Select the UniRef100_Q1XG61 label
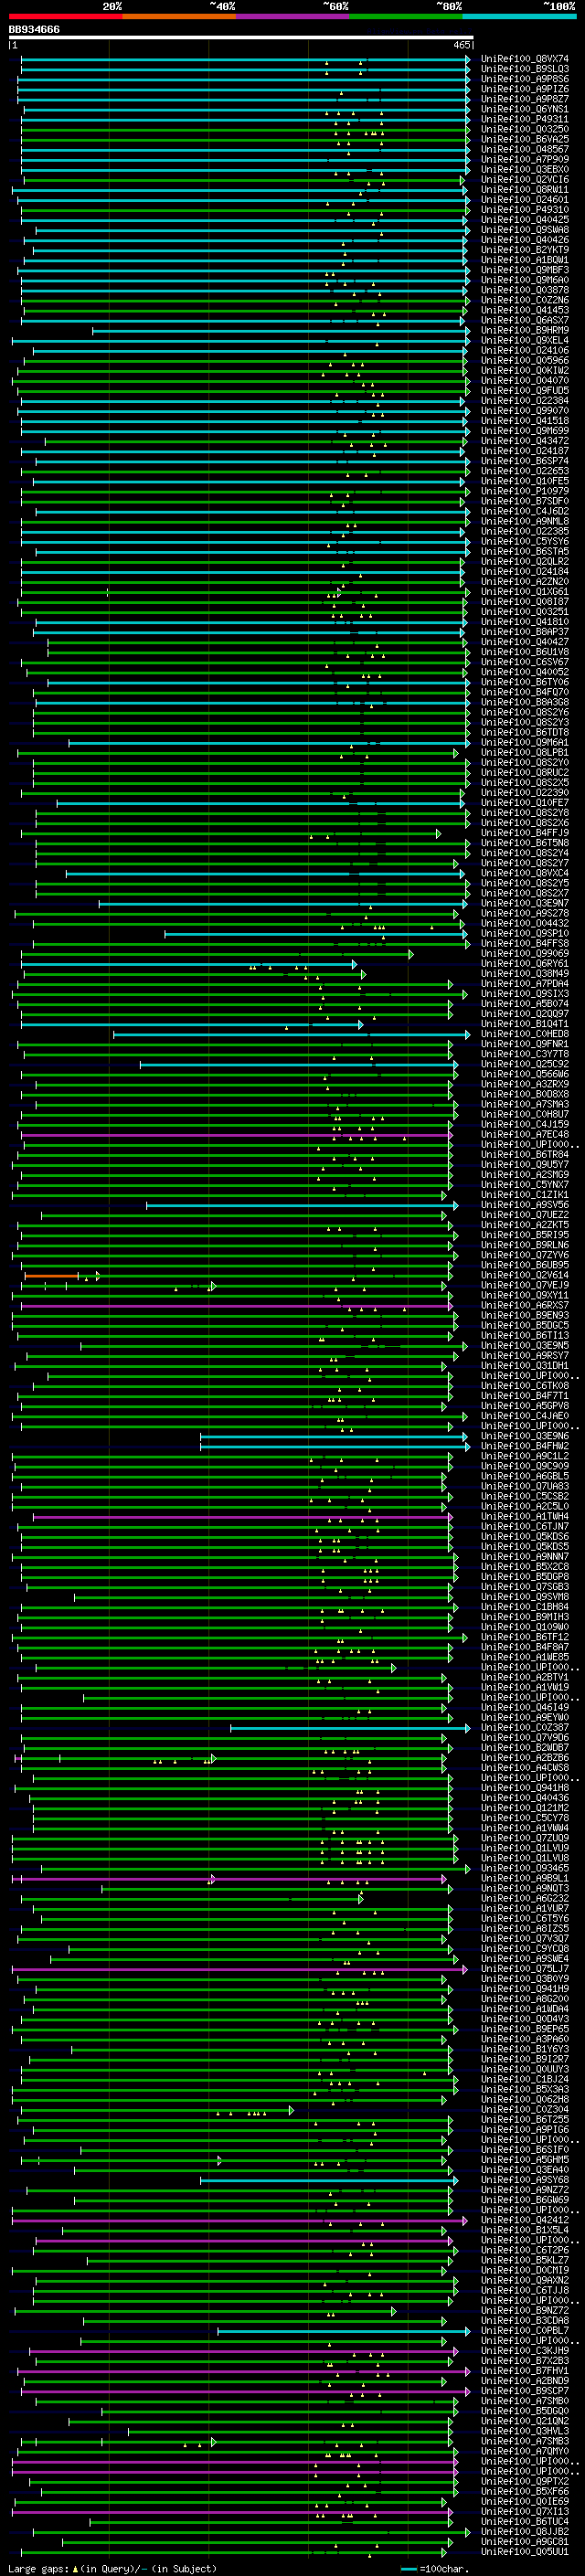Image resolution: width=585 pixels, height=2576 pixels. pyautogui.click(x=525, y=592)
